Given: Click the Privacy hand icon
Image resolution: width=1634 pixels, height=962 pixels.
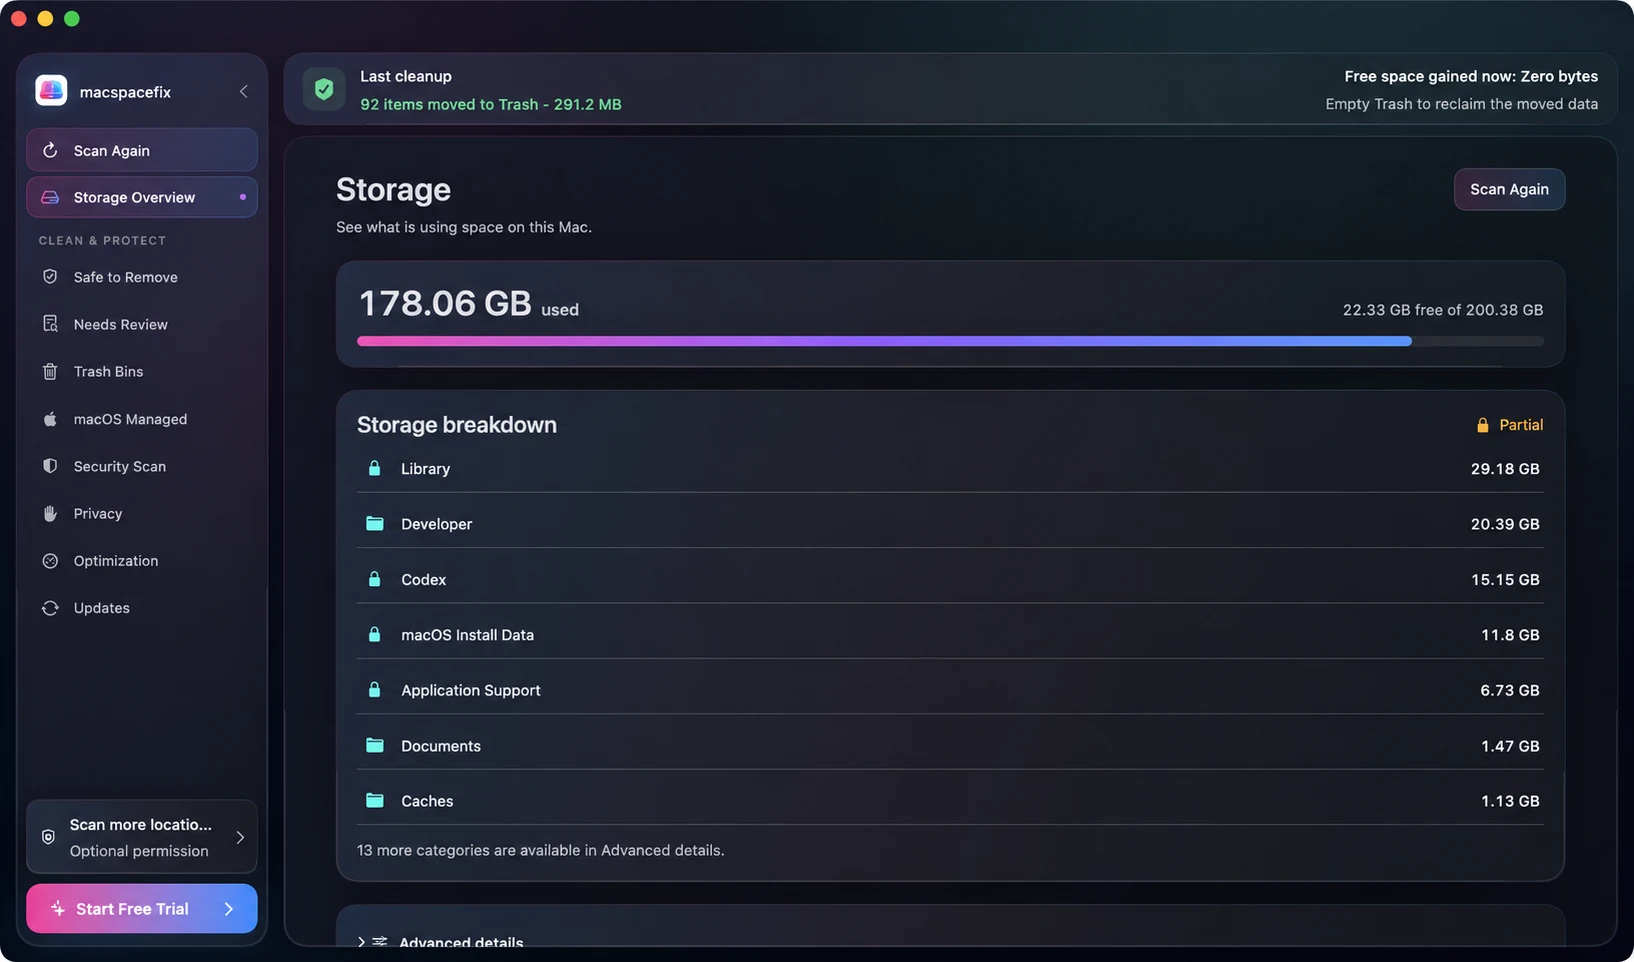Looking at the screenshot, I should tap(50, 513).
